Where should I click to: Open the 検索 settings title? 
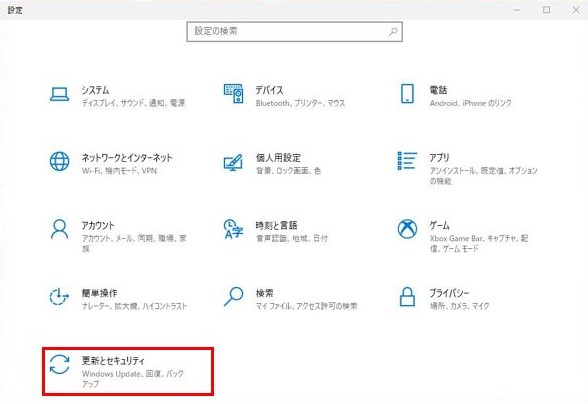click(x=264, y=293)
